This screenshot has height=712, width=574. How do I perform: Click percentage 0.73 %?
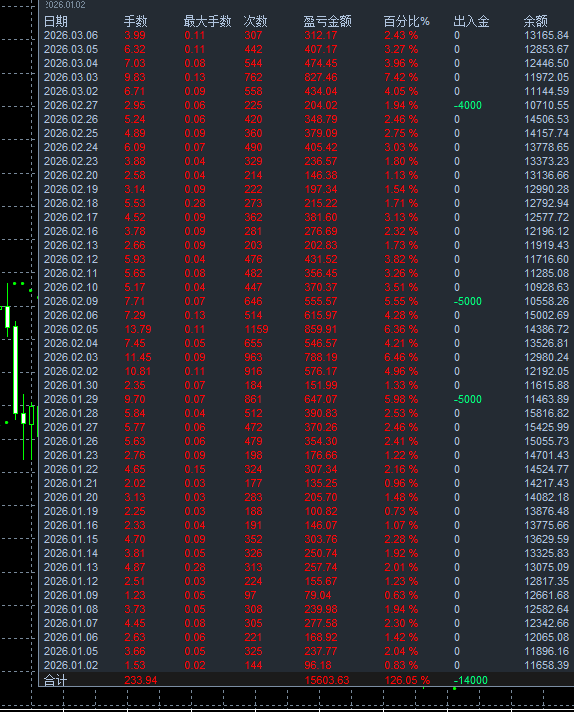click(401, 511)
